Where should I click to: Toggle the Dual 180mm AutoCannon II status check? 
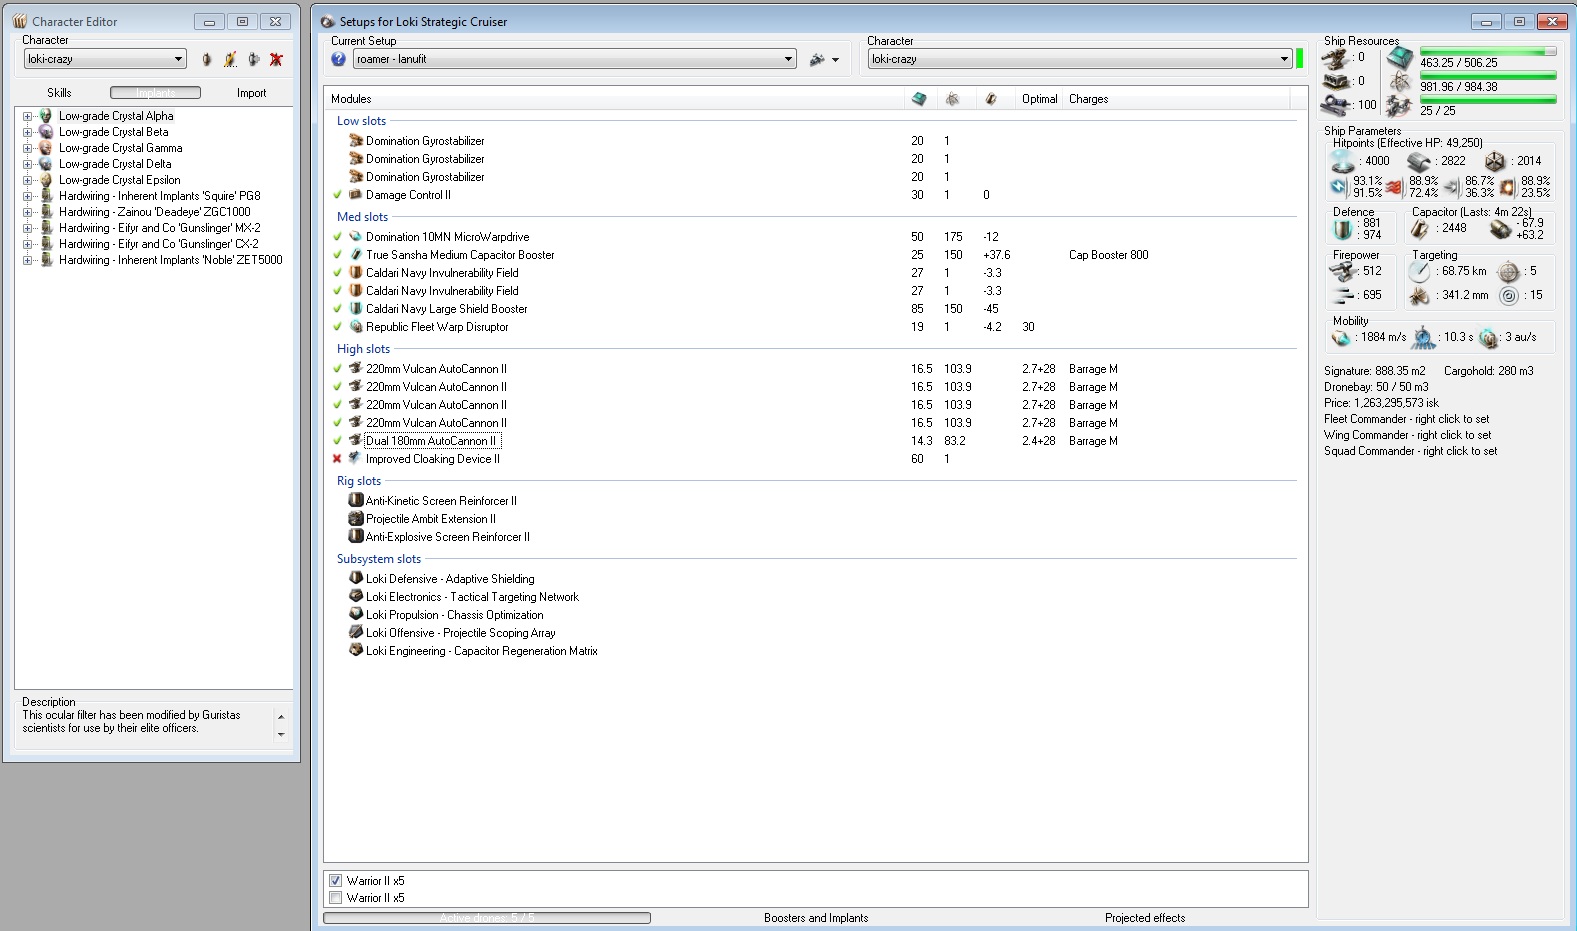coord(337,441)
